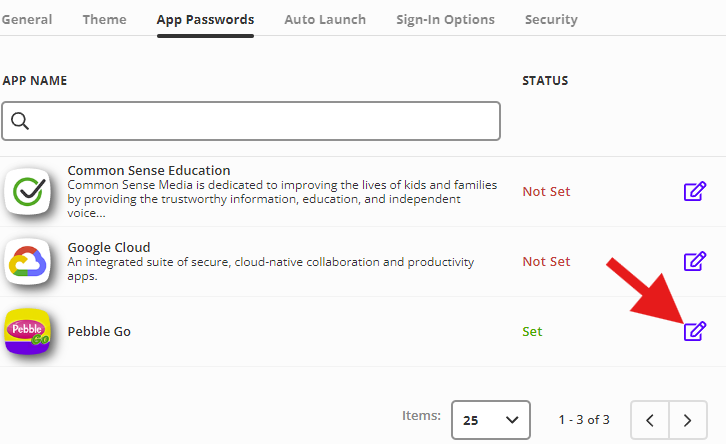Click the Google Cloud app logo
This screenshot has height=444, width=726.
tap(27, 262)
